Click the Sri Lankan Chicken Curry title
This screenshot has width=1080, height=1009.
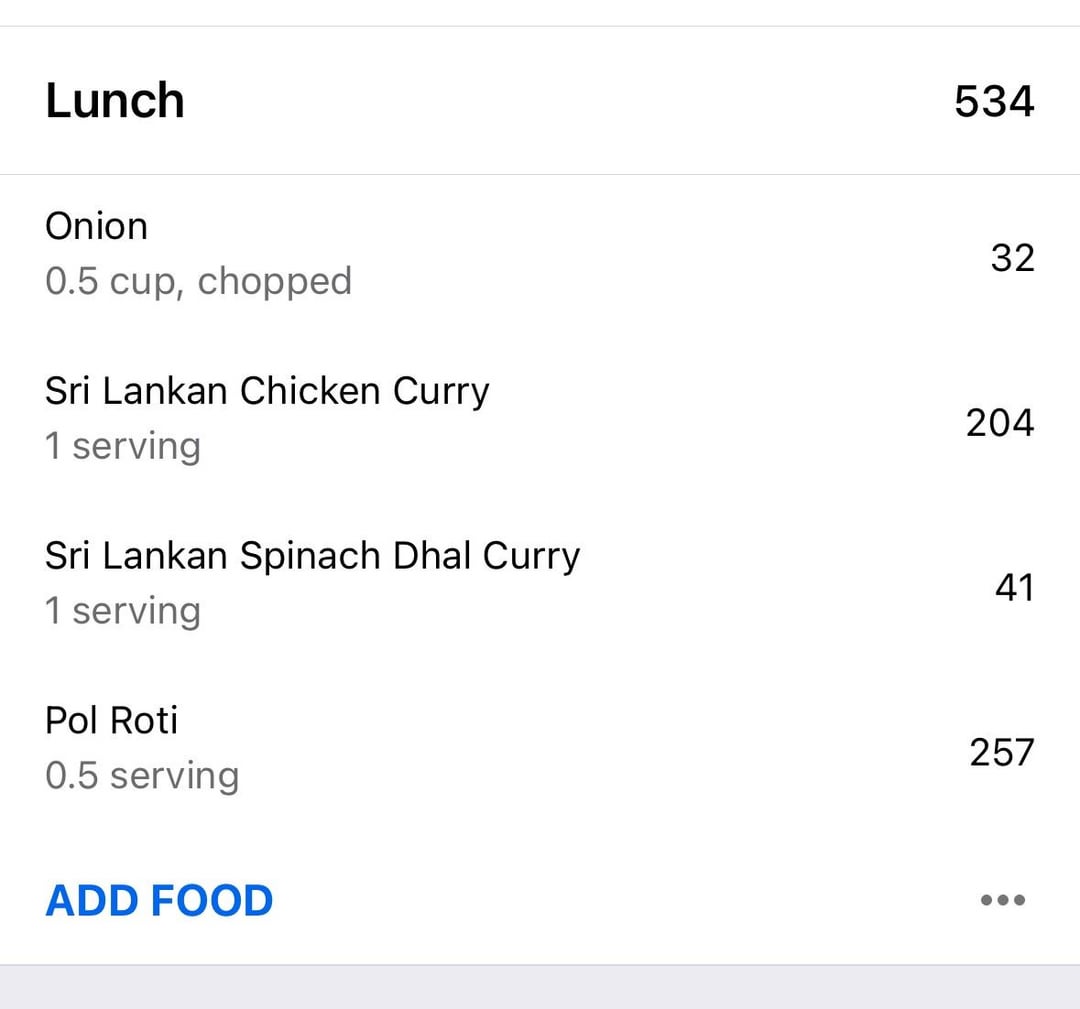pyautogui.click(x=267, y=392)
